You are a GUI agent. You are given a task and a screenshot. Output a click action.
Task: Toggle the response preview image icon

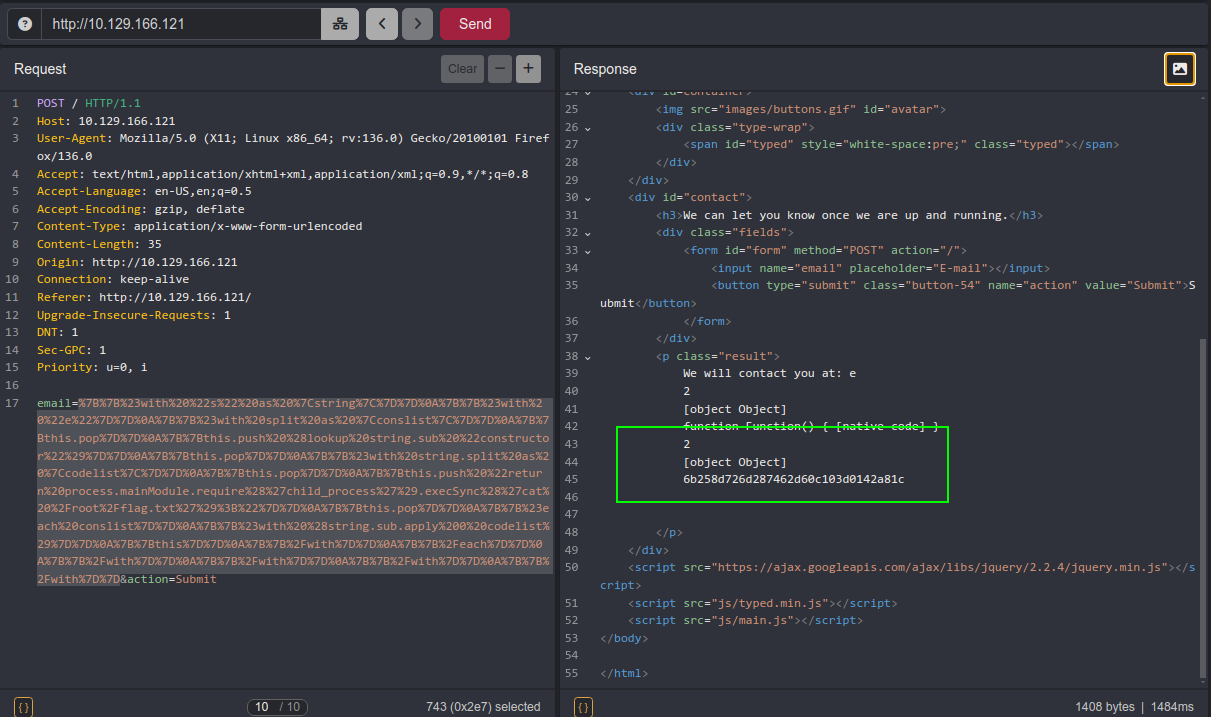[x=1180, y=69]
